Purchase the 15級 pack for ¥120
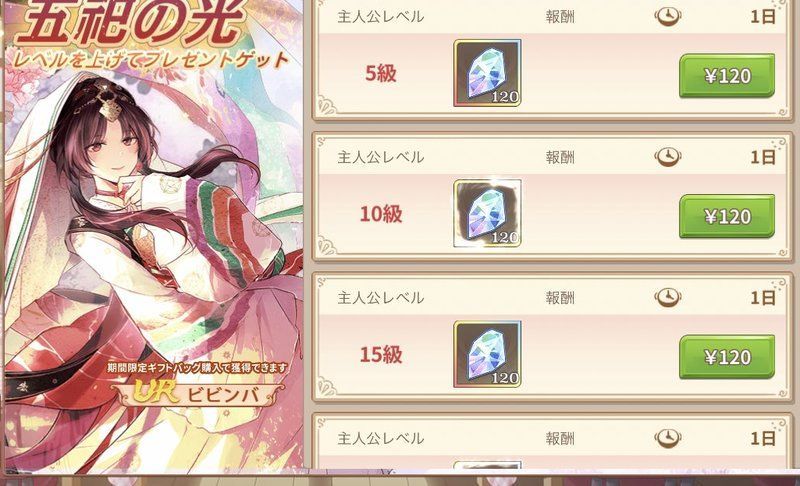Image resolution: width=800 pixels, height=486 pixels. [727, 356]
